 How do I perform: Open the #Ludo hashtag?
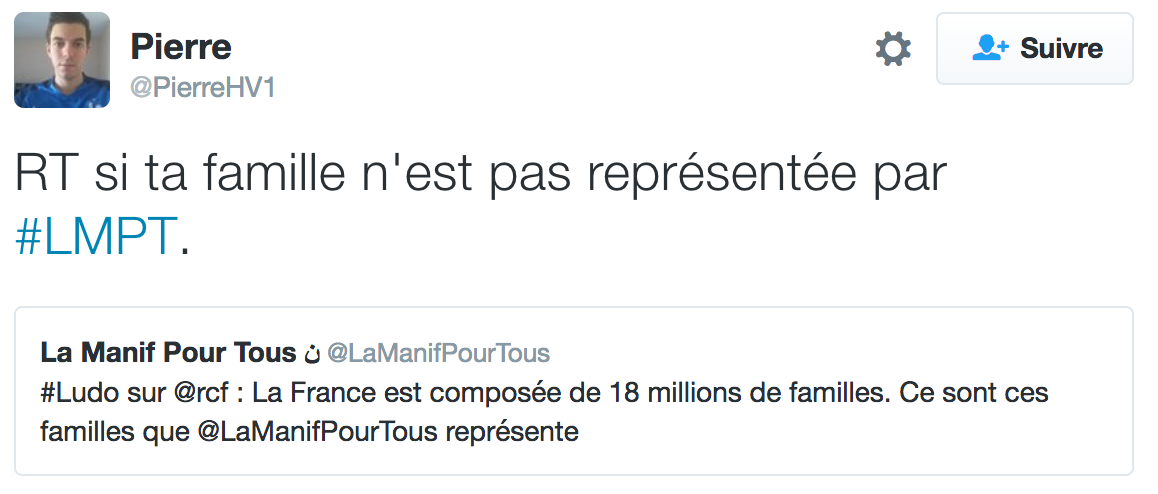[75, 393]
